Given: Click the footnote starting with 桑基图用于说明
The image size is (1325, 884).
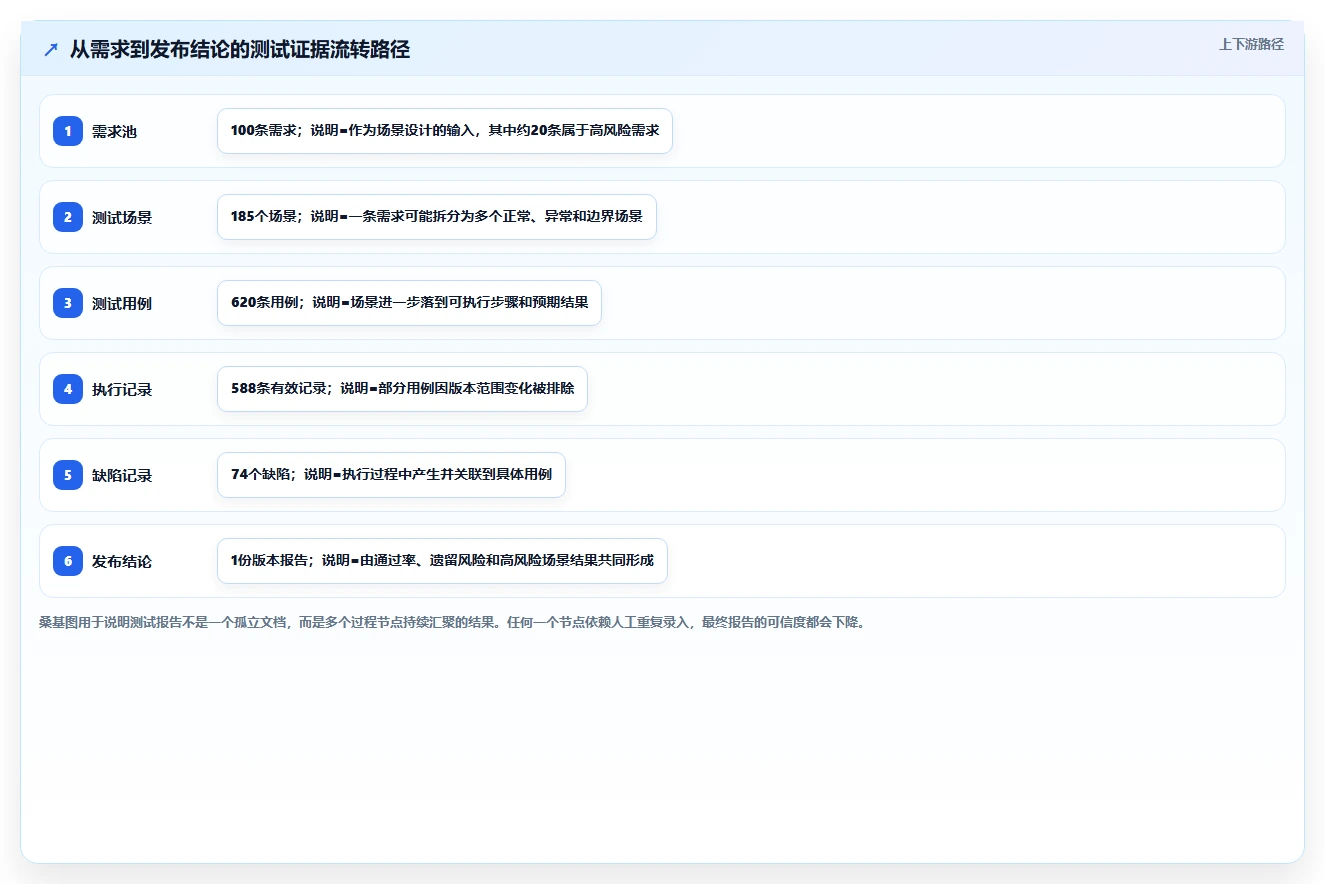Looking at the screenshot, I should pos(452,622).
